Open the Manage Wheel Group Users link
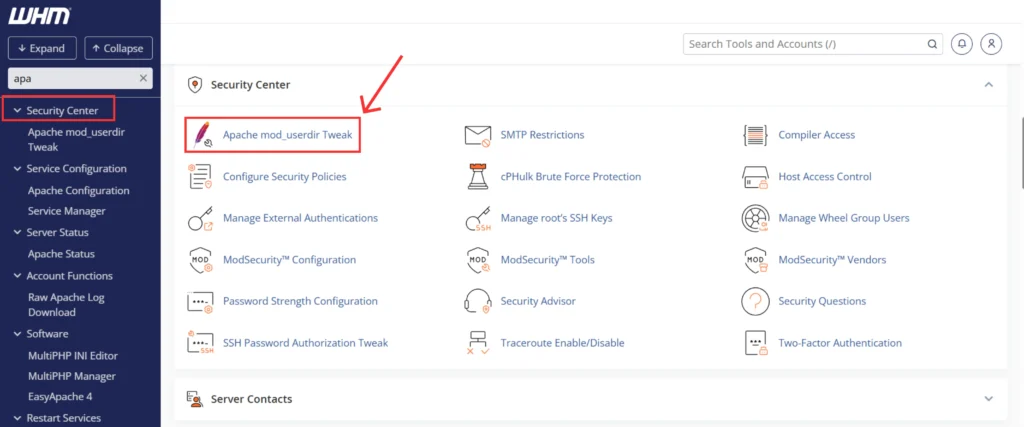This screenshot has width=1024, height=427. pyautogui.click(x=844, y=218)
